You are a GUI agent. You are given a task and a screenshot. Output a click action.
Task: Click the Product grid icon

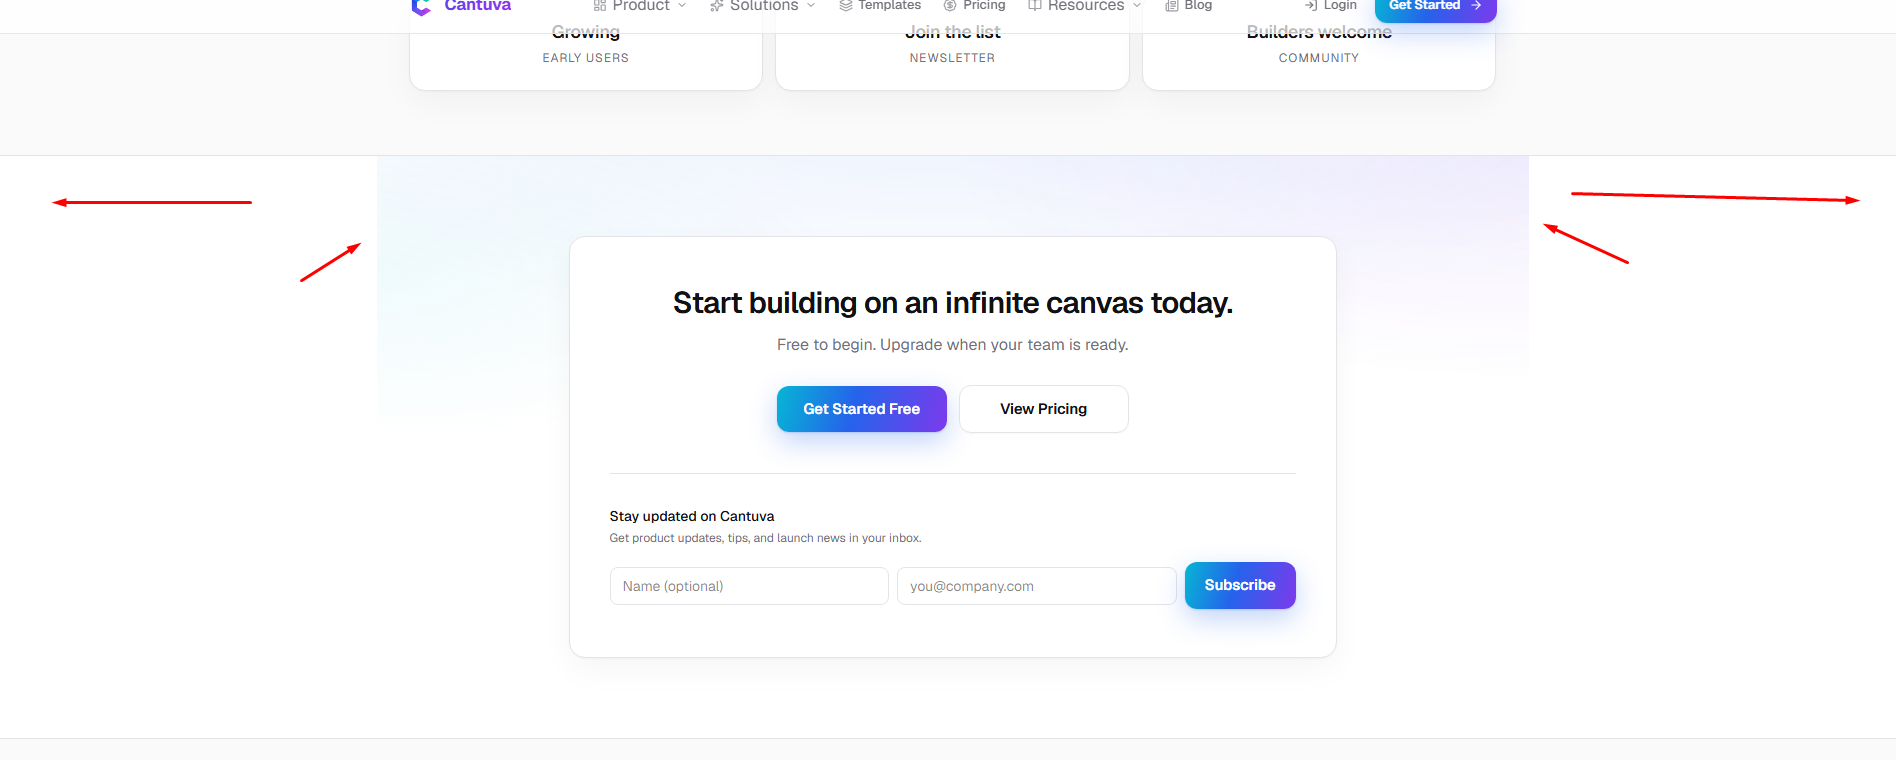point(600,6)
